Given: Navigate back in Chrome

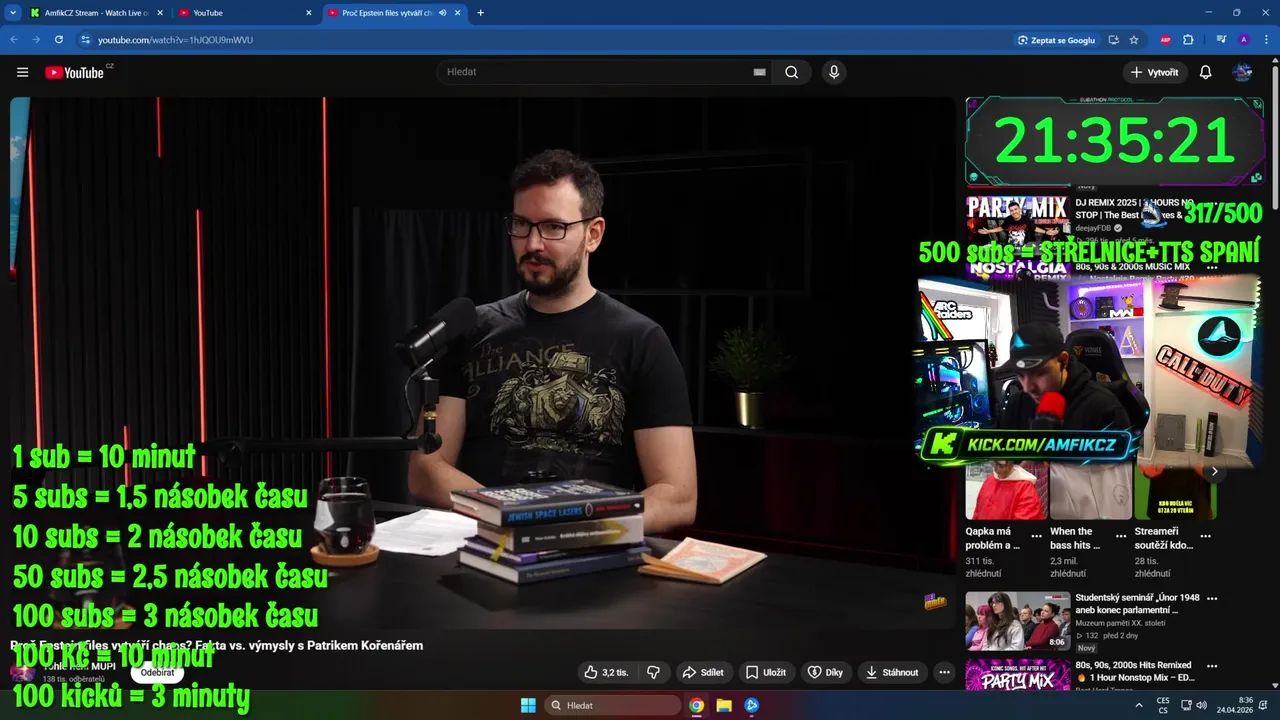Looking at the screenshot, I should pos(14,40).
